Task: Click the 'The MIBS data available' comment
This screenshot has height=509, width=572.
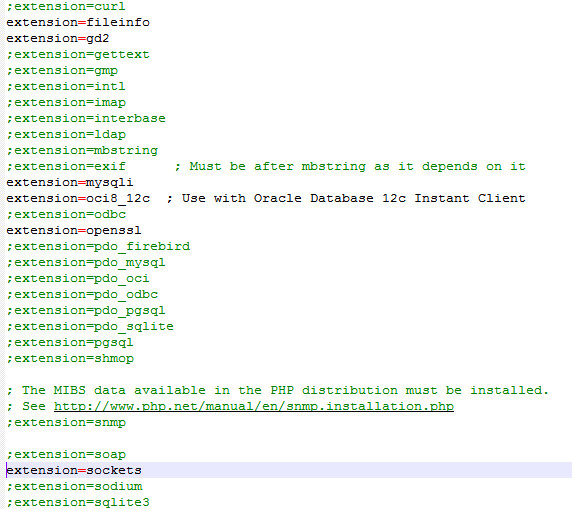Action: (278, 391)
